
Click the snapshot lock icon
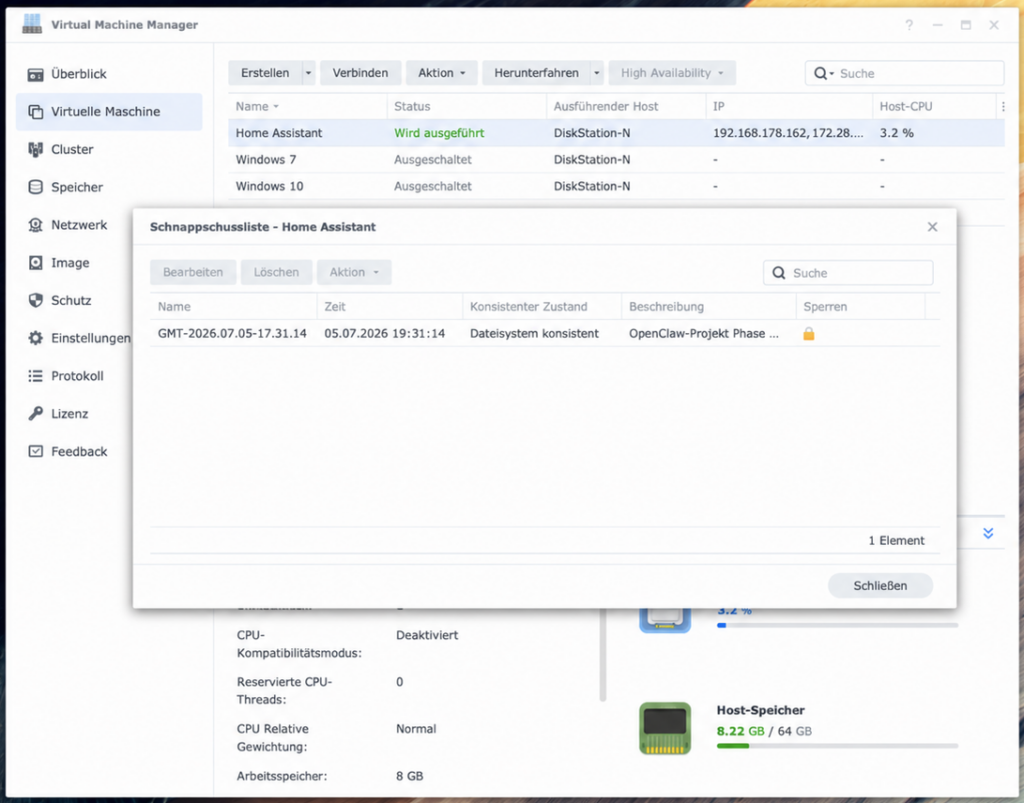808,334
